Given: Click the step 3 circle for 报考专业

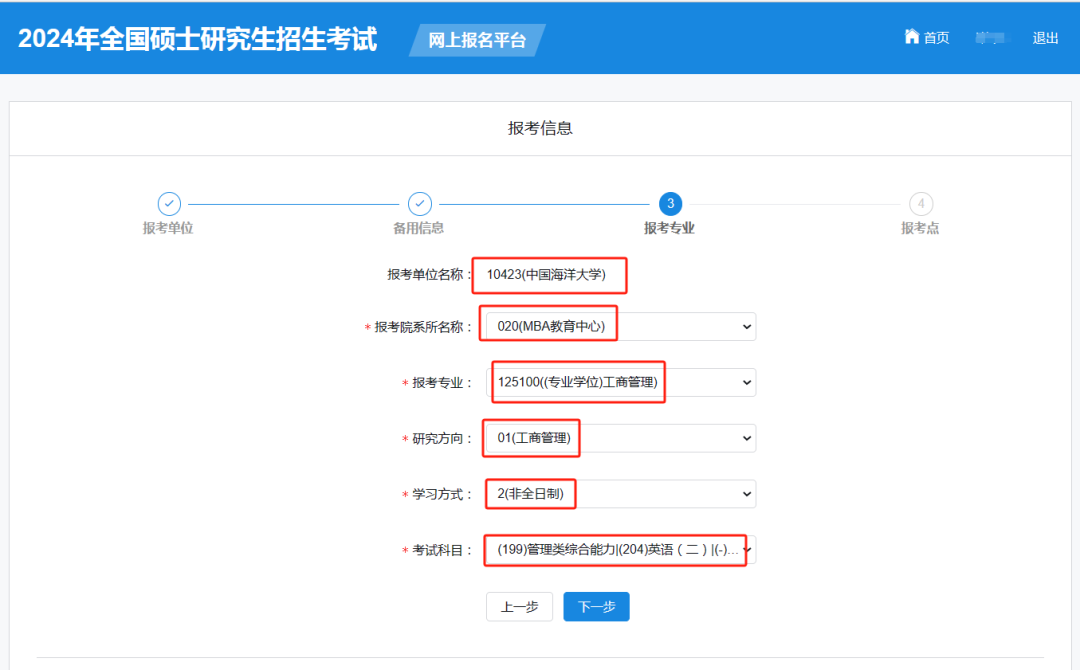Looking at the screenshot, I should pyautogui.click(x=670, y=204).
